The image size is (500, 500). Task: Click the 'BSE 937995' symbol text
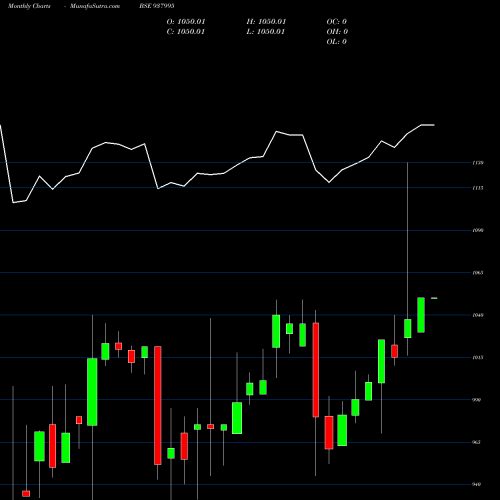(x=157, y=6)
